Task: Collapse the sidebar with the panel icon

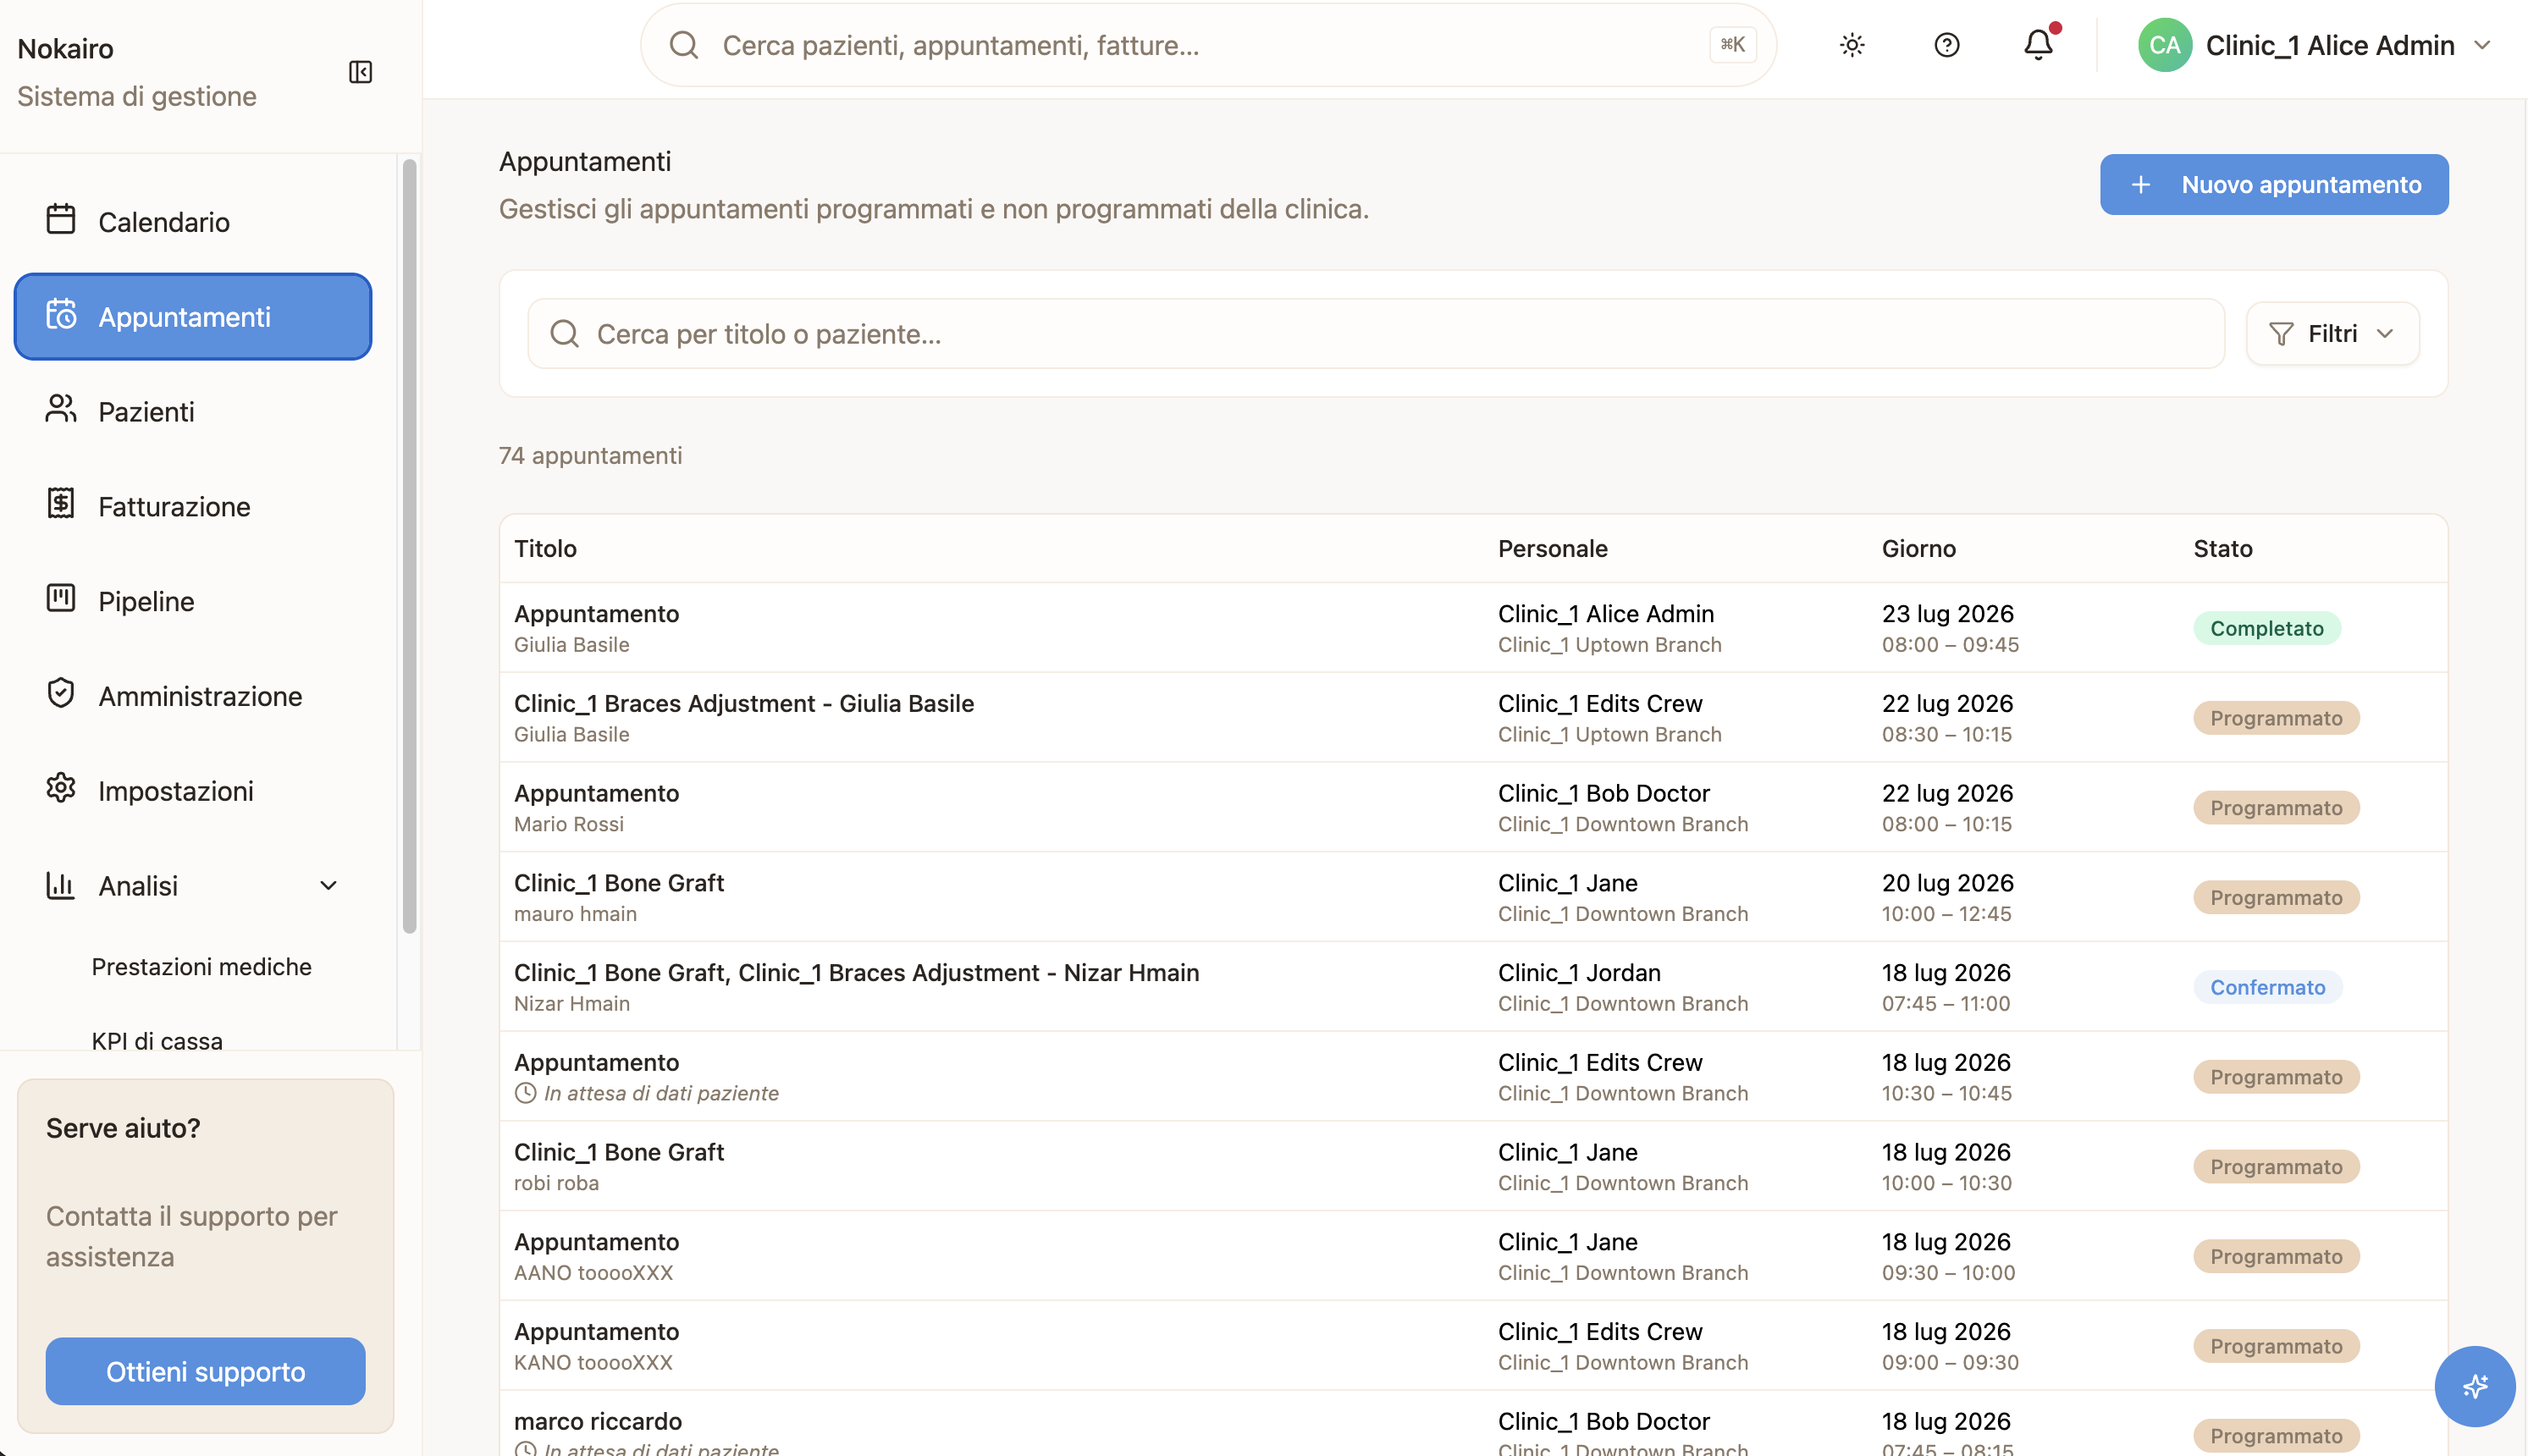Action: click(x=360, y=72)
